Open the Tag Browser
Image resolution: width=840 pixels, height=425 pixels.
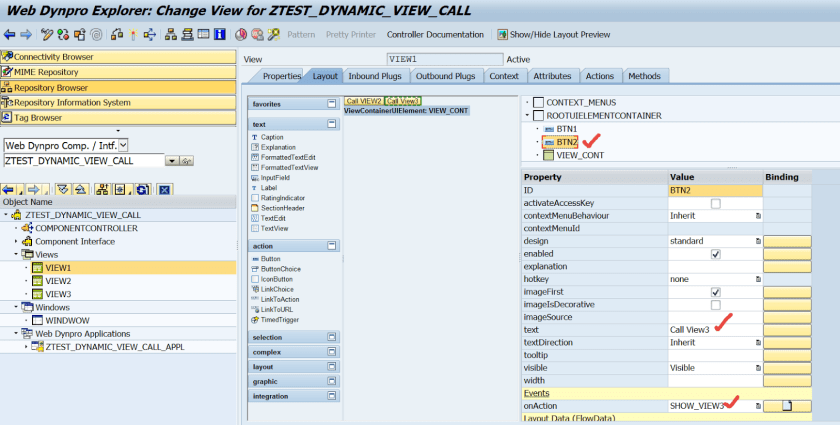(x=118, y=117)
